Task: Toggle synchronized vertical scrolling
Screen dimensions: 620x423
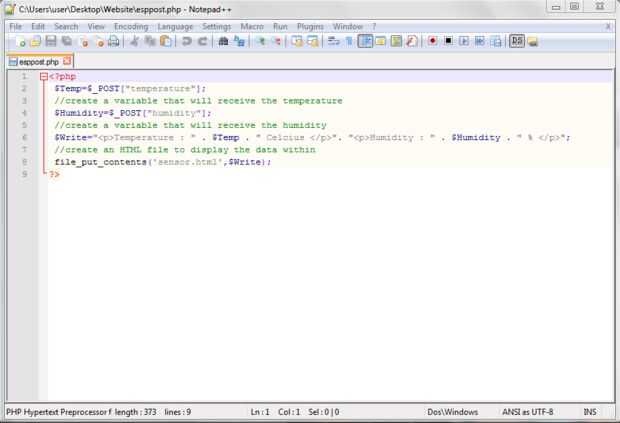Action: tap(297, 41)
